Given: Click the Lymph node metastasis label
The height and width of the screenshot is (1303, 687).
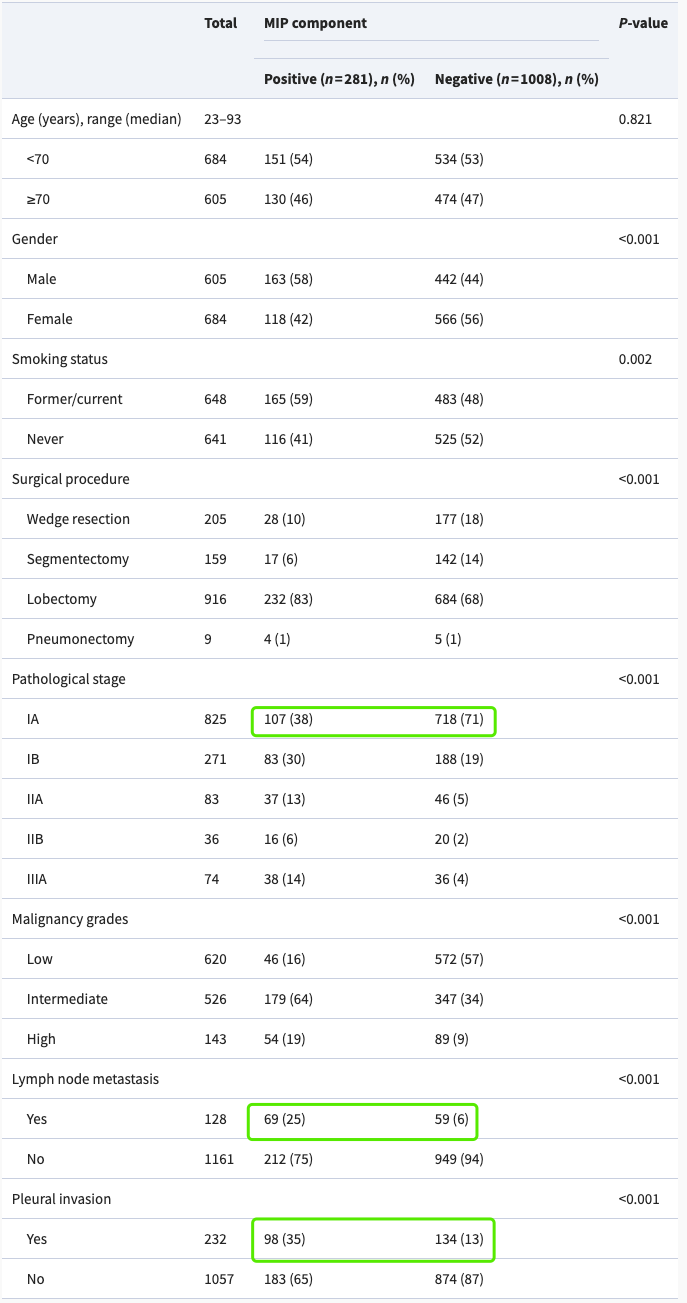Looking at the screenshot, I should coord(85,1079).
